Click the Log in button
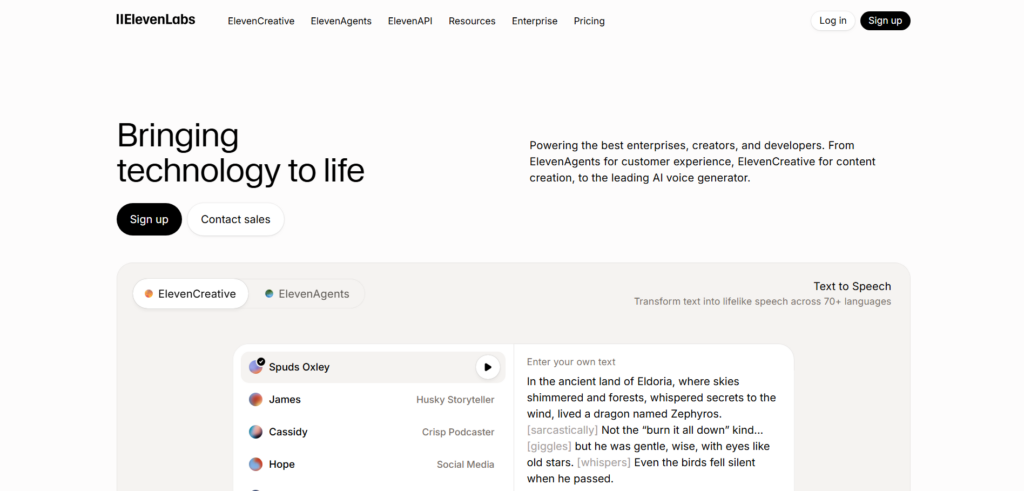Viewport: 1024px width, 491px height. tap(833, 21)
